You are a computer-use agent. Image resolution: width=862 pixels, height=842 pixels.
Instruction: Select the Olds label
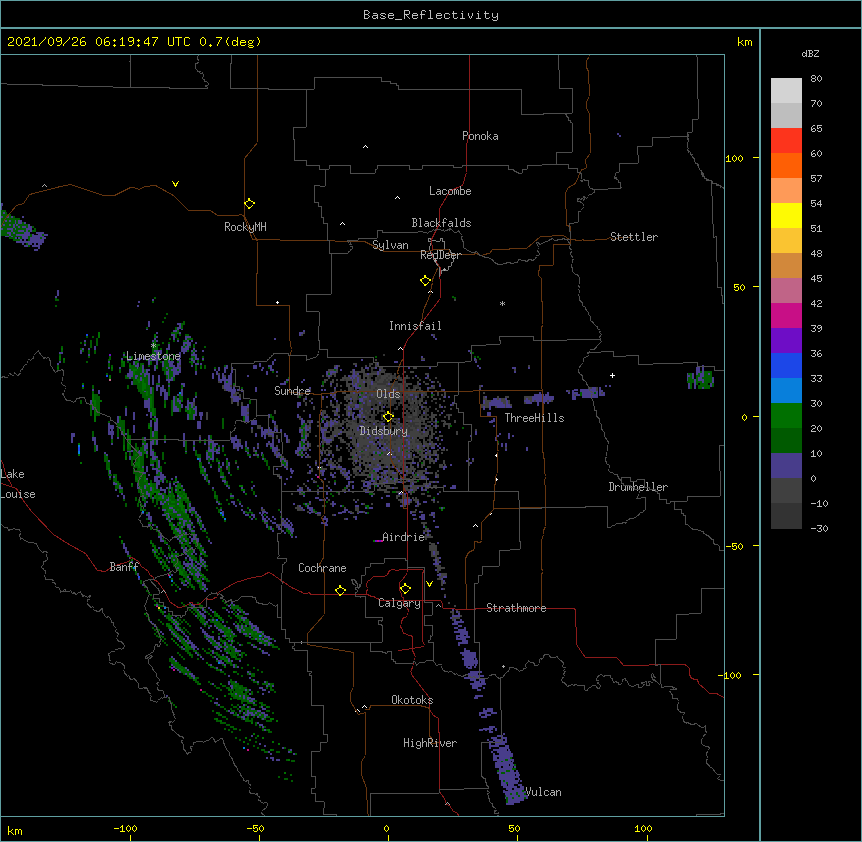point(388,394)
